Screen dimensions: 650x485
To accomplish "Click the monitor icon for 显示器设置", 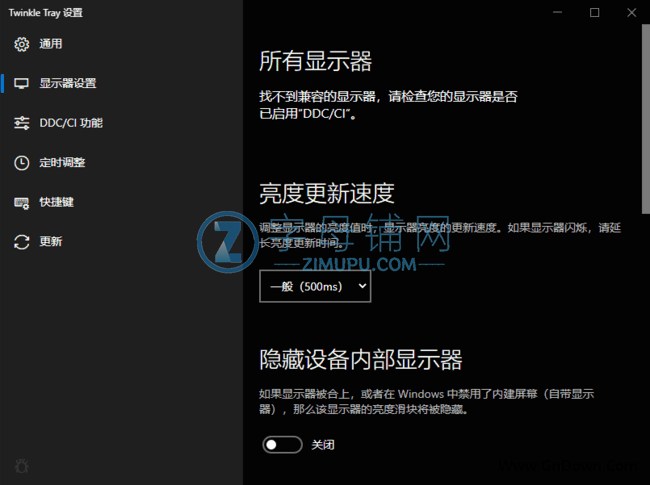I will tap(22, 83).
